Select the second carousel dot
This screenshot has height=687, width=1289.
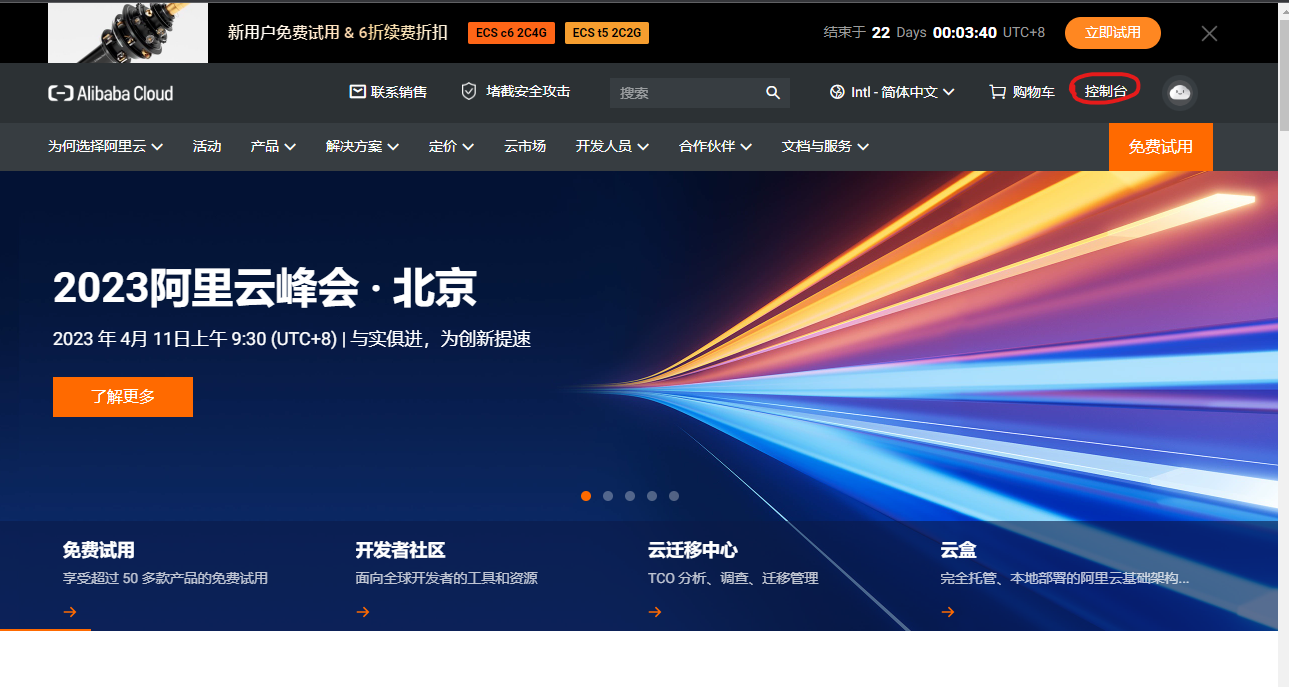[x=608, y=496]
